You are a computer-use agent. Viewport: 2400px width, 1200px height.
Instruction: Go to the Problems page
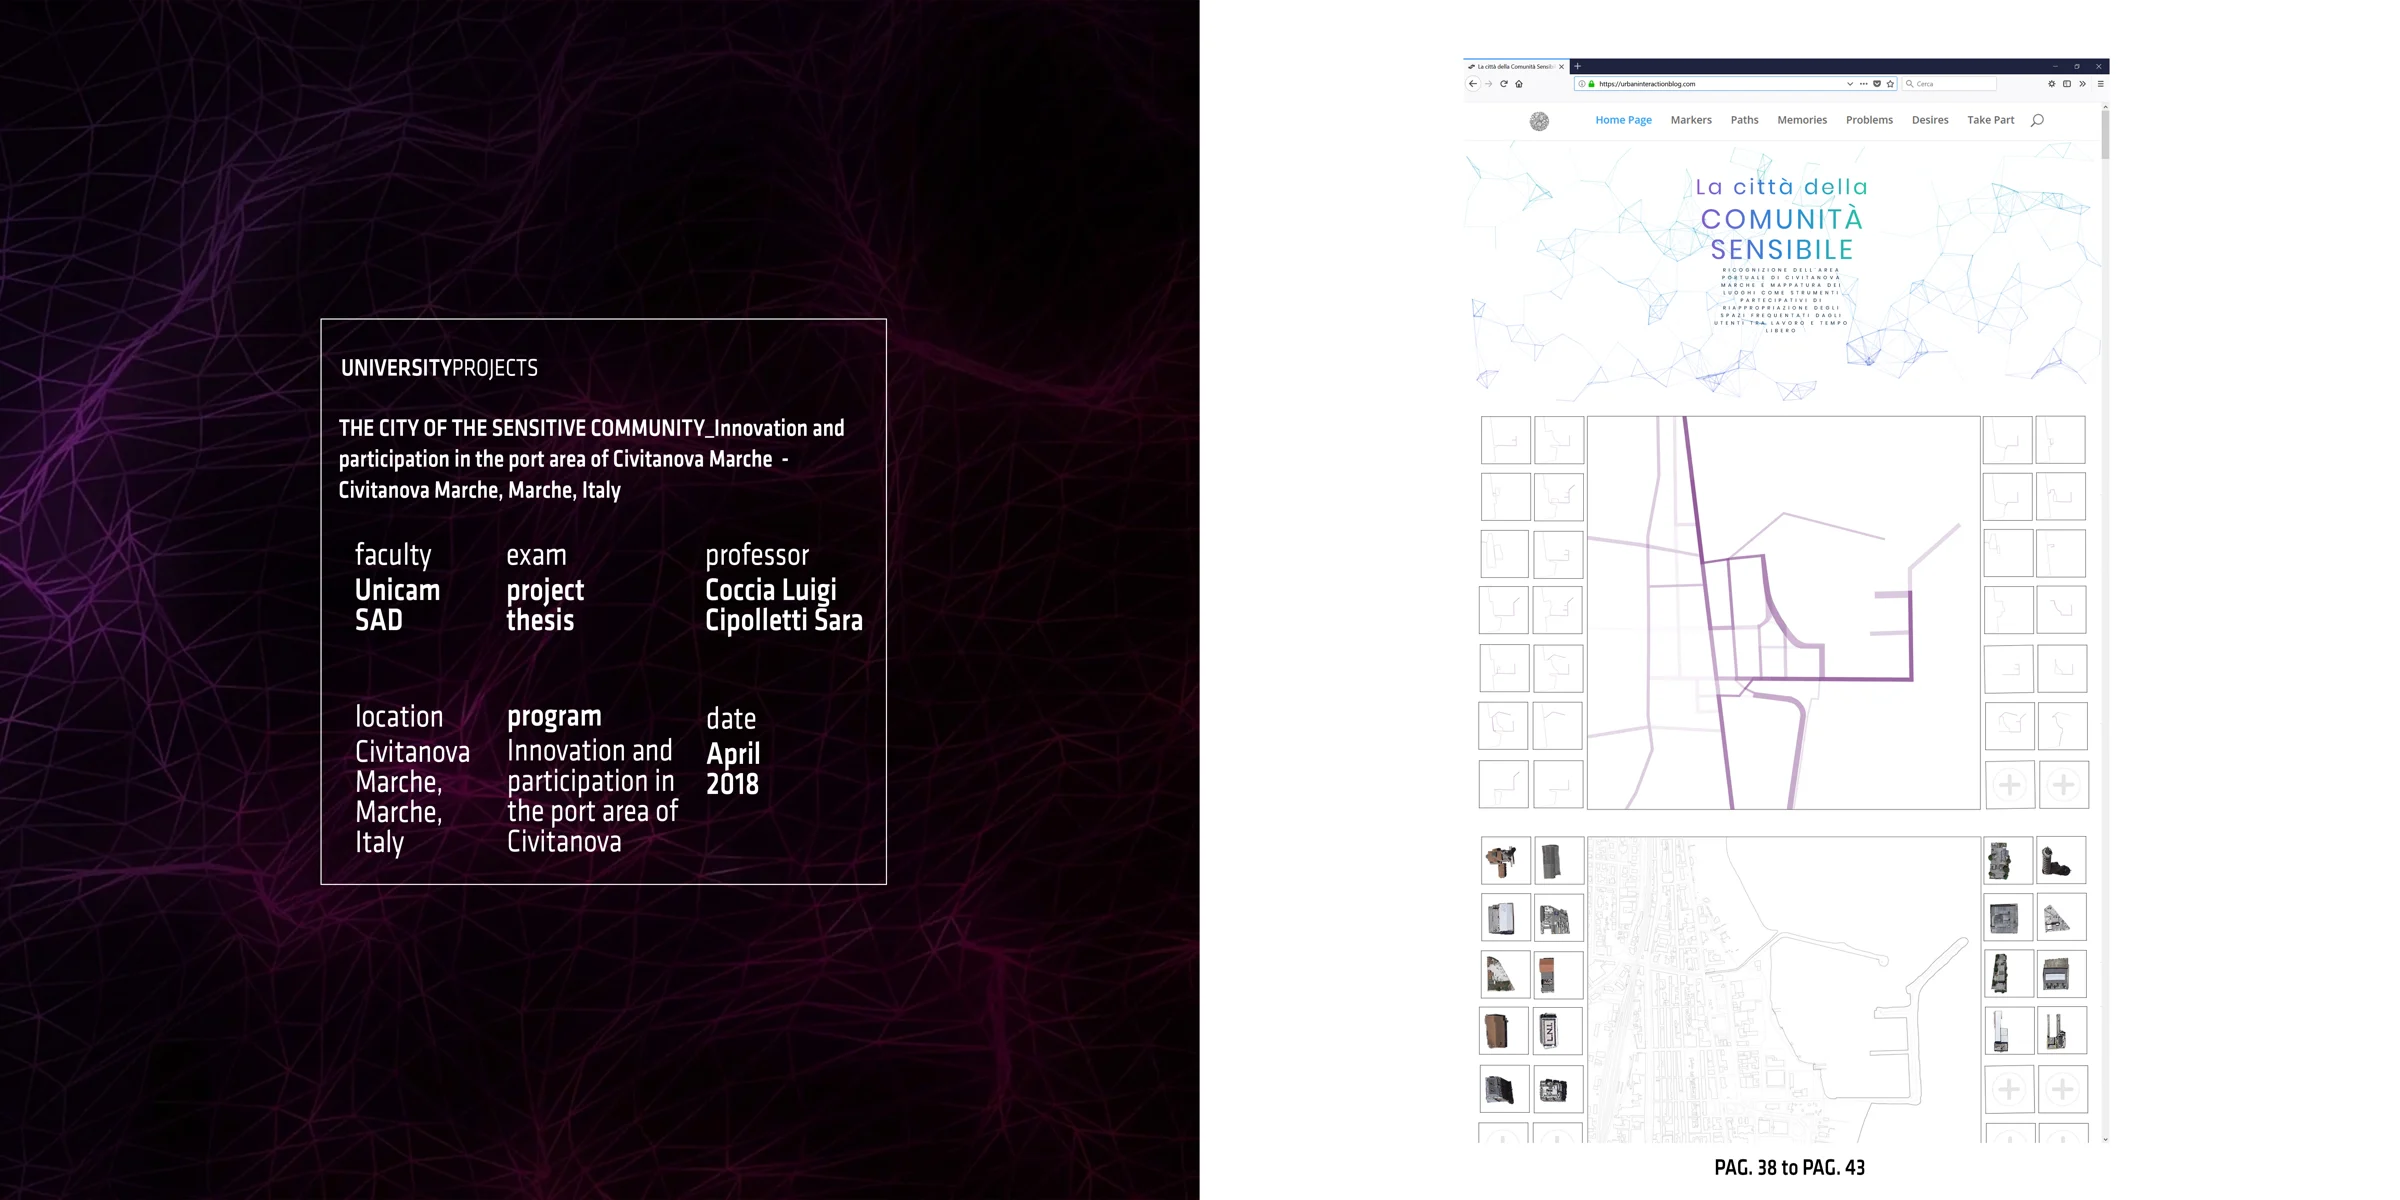[x=1869, y=120]
